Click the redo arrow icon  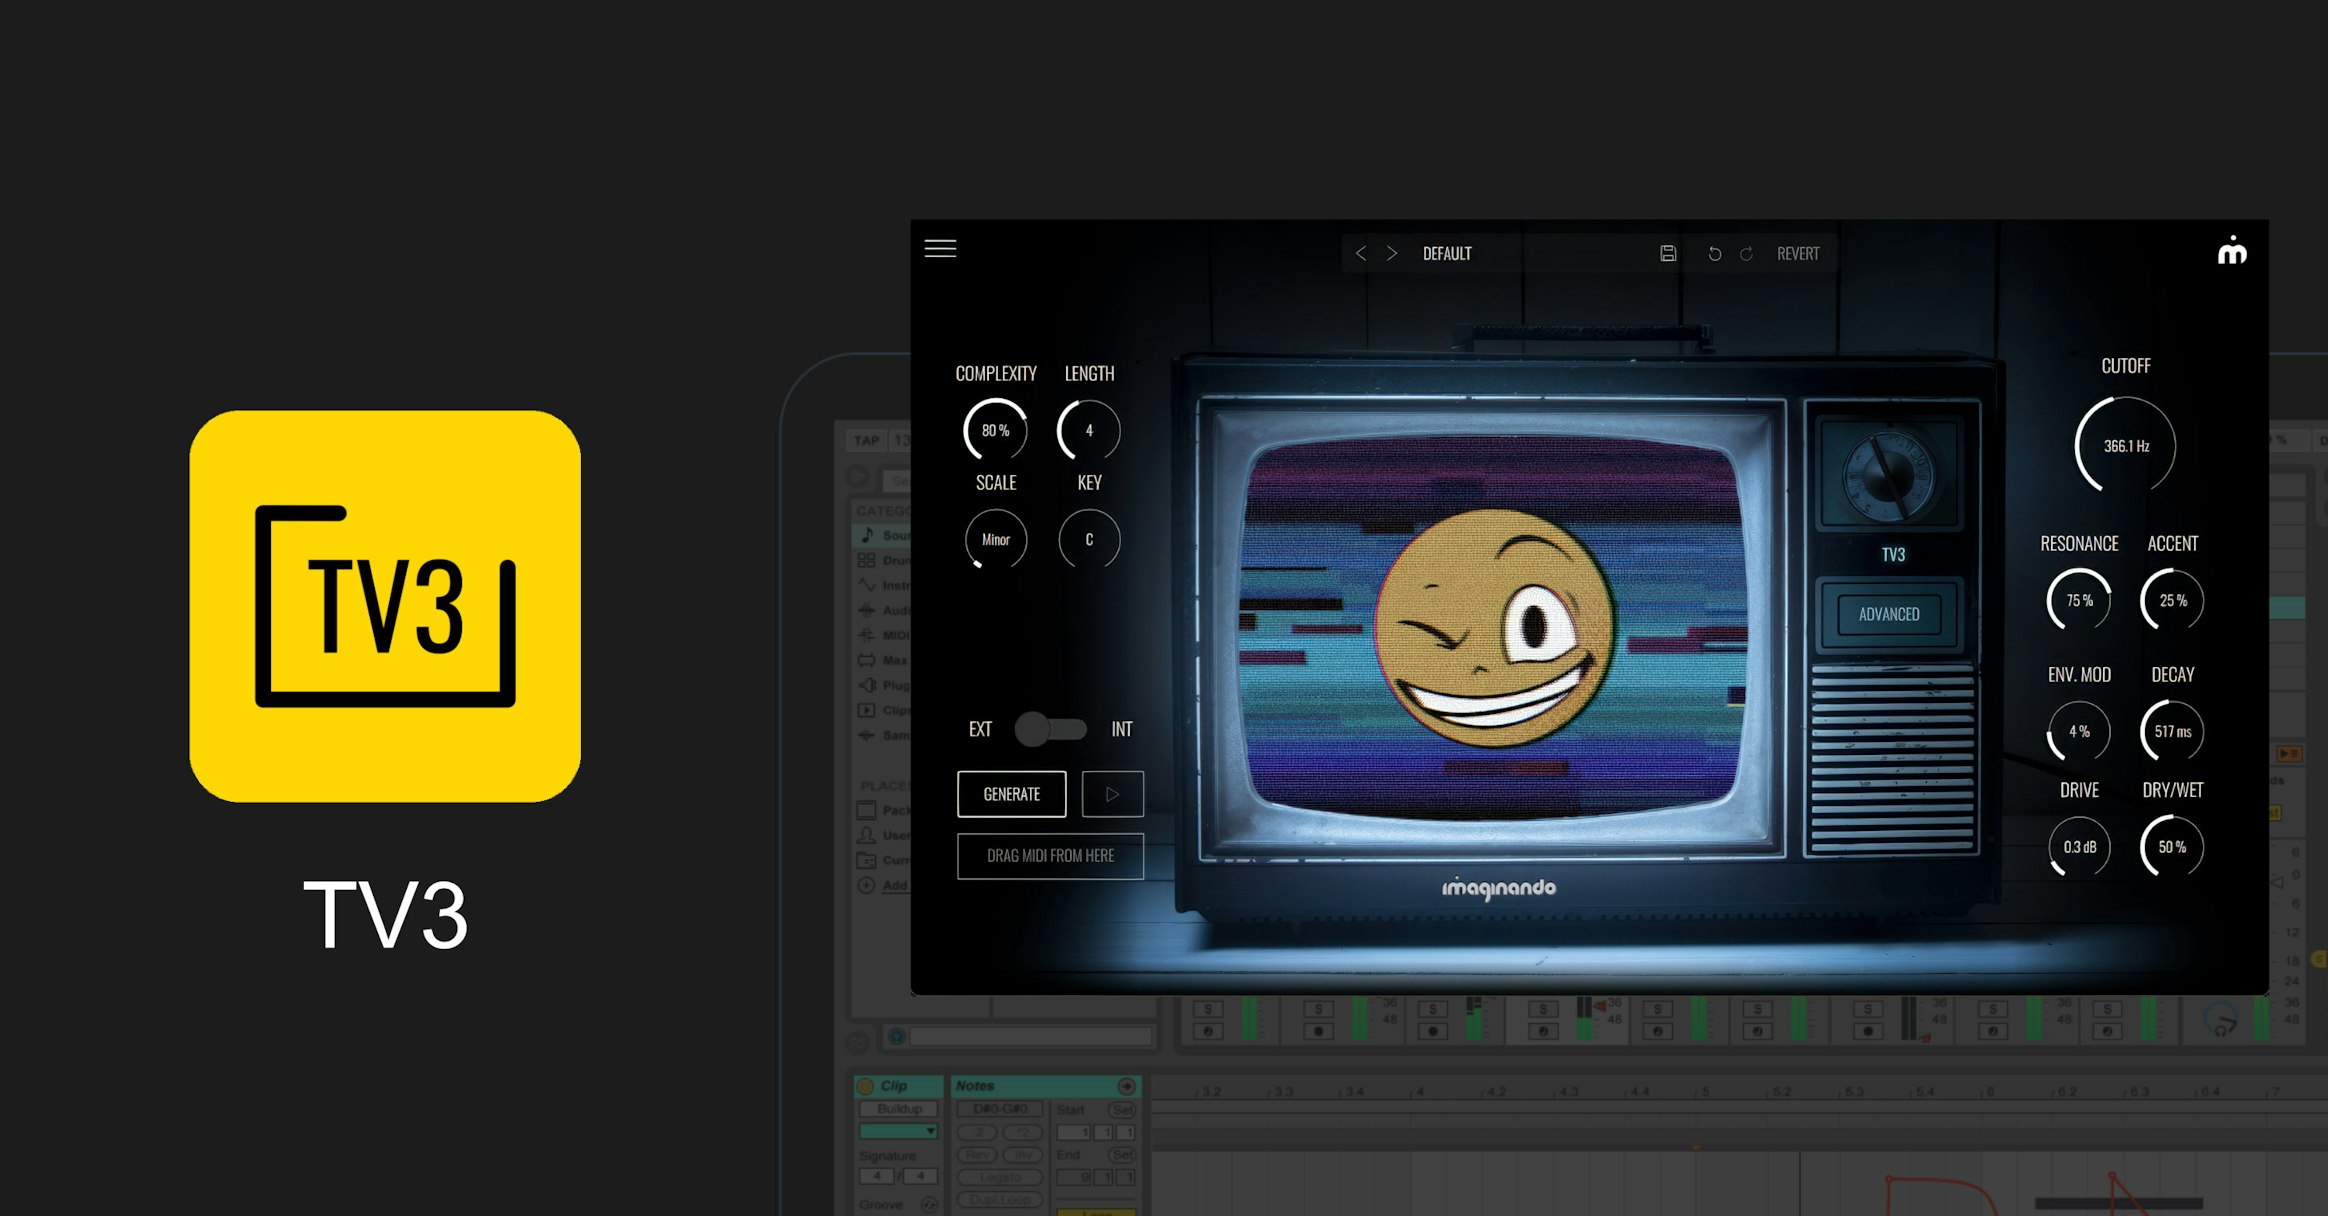coord(1746,254)
